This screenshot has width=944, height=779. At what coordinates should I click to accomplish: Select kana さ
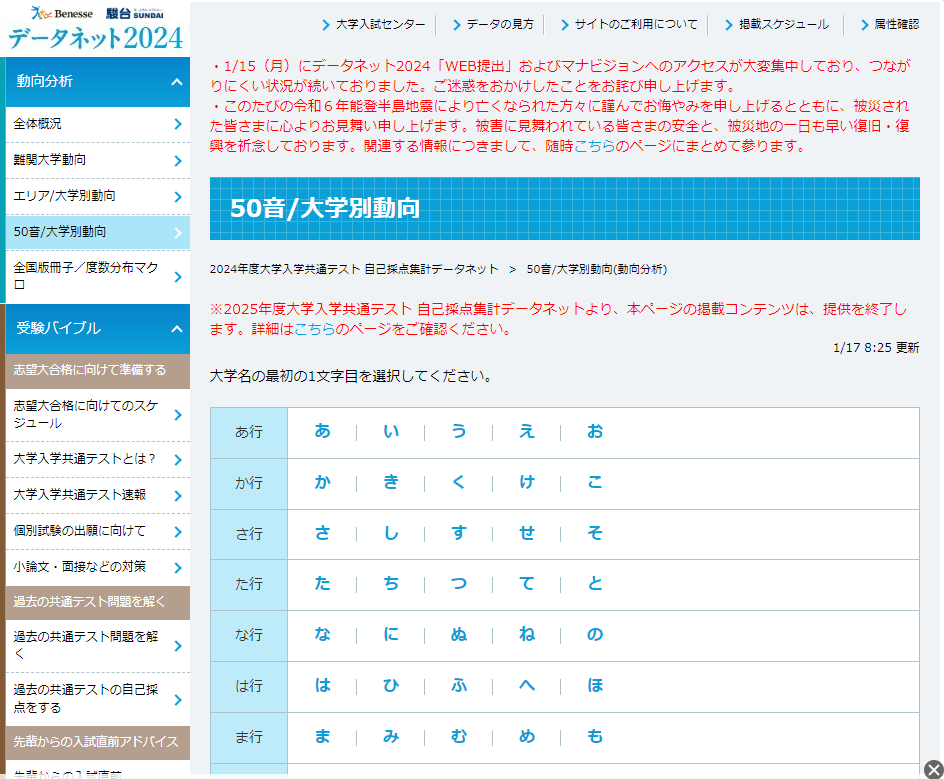tap(323, 533)
